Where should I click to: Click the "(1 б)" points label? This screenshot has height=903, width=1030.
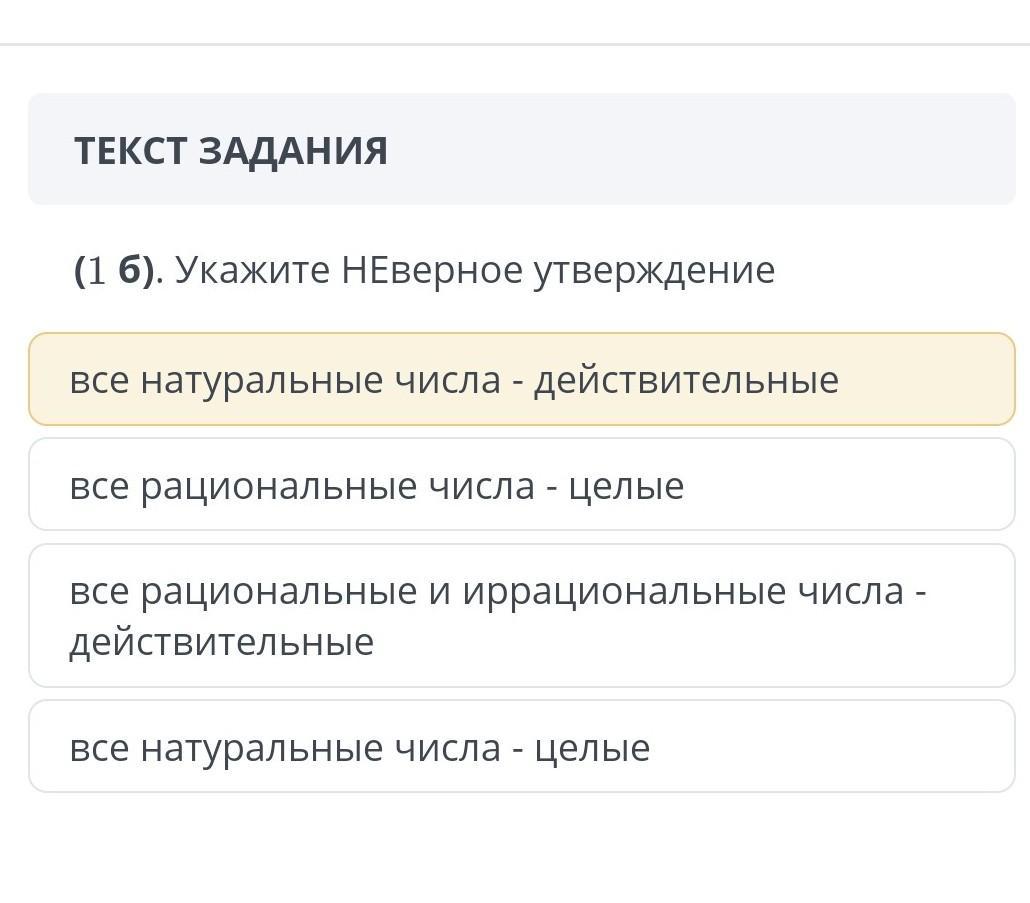coord(114,270)
